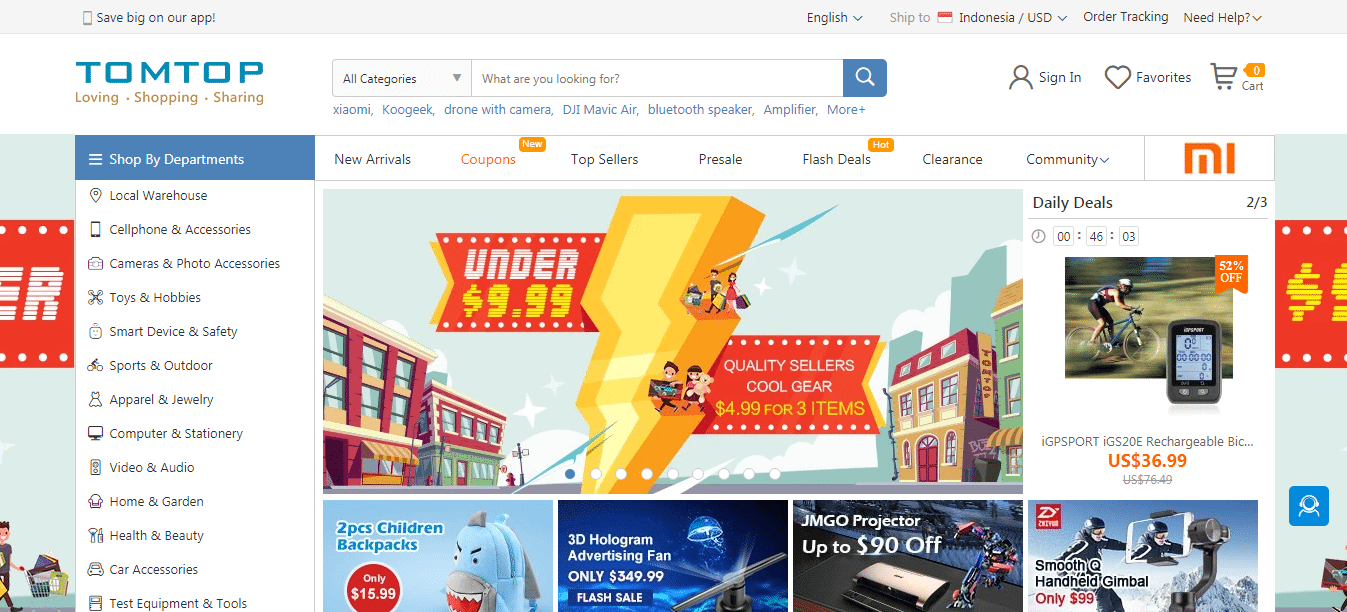Click the search input field
The height and width of the screenshot is (612, 1347).
tap(657, 79)
